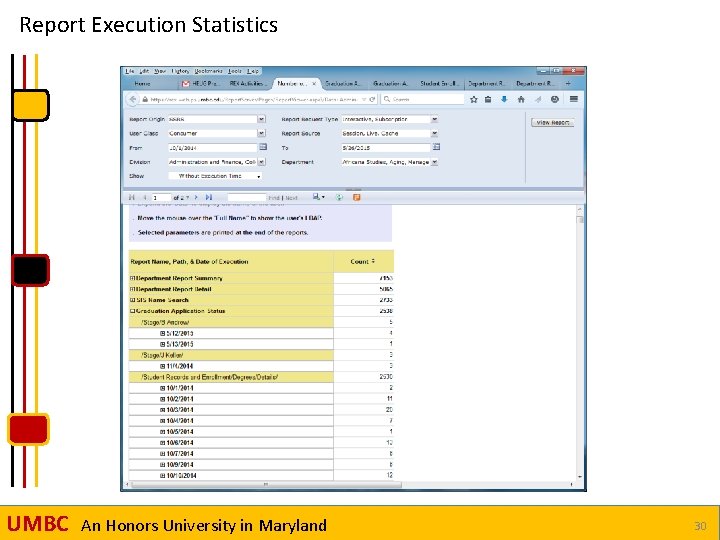
Task: Open the File menu
Action: [130, 71]
